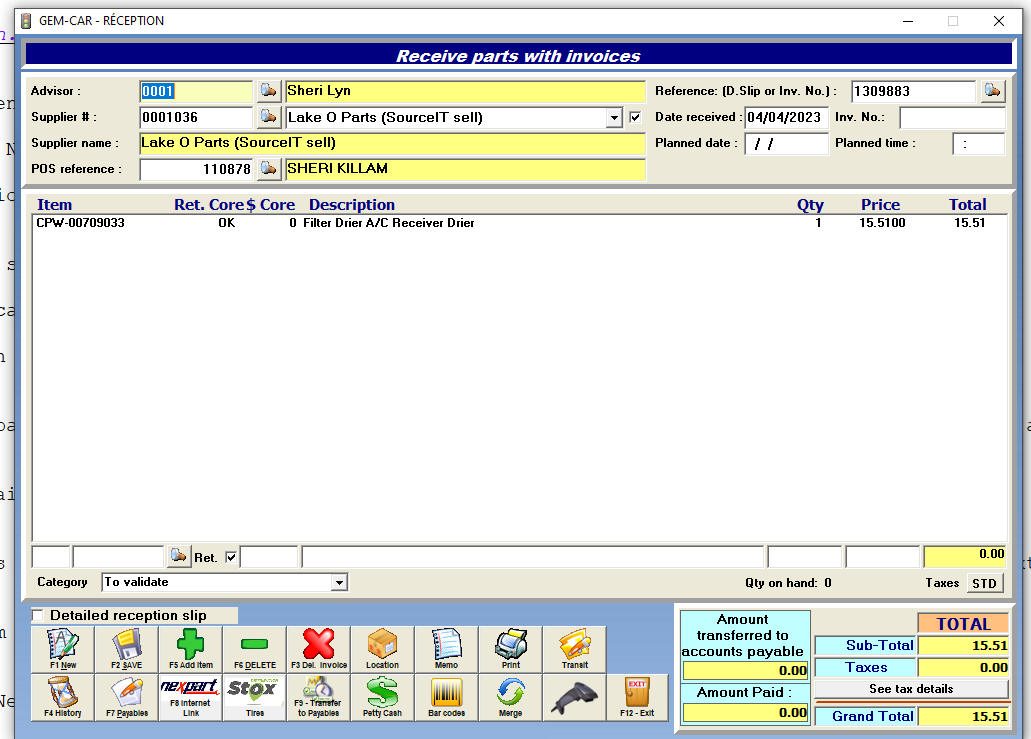Screen dimensions: 1031x739
Task: Toggle the checkbox beside supplier dropdown
Action: pyautogui.click(x=635, y=117)
